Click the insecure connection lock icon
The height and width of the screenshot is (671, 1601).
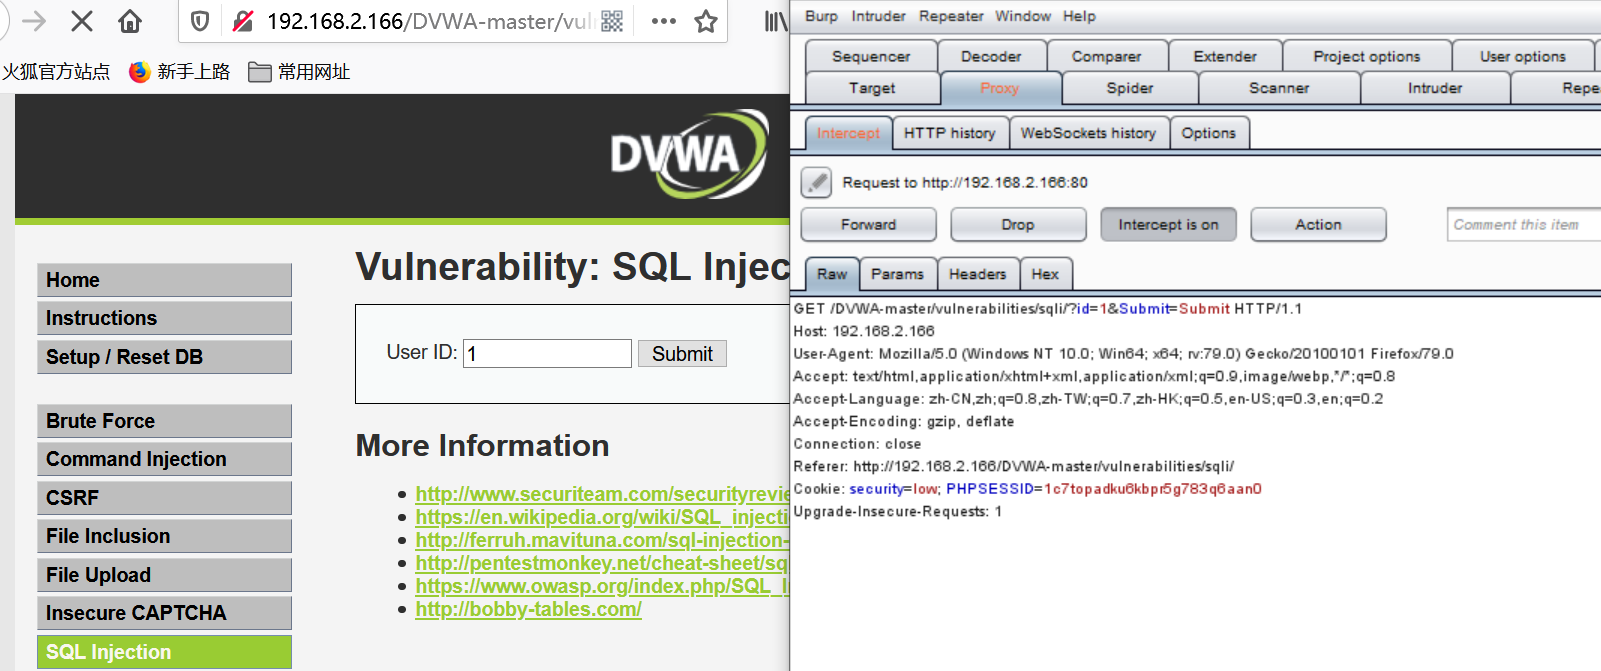[242, 21]
